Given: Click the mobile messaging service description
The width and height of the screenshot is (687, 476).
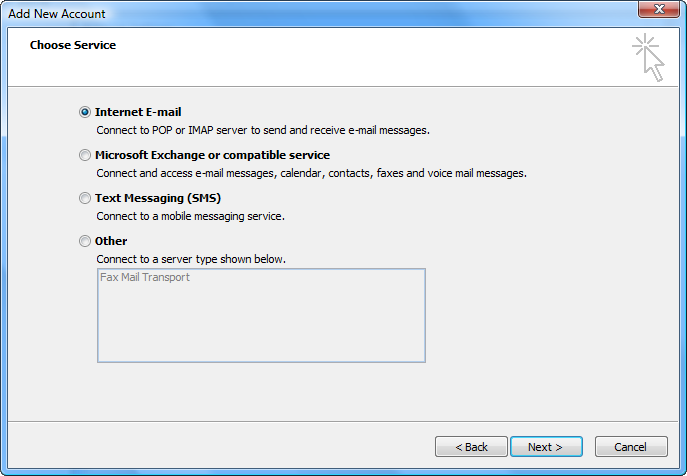Looking at the screenshot, I should point(190,216).
